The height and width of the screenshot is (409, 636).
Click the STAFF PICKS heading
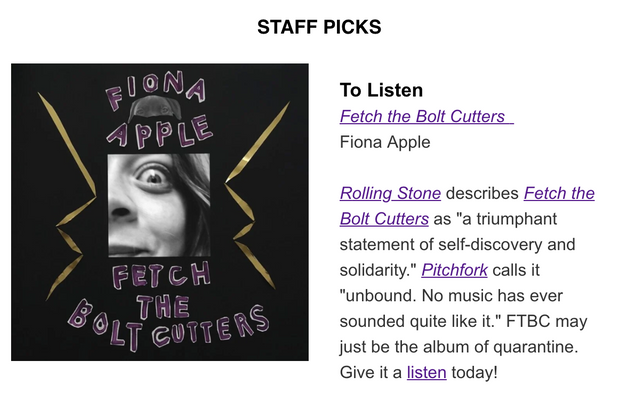(318, 27)
